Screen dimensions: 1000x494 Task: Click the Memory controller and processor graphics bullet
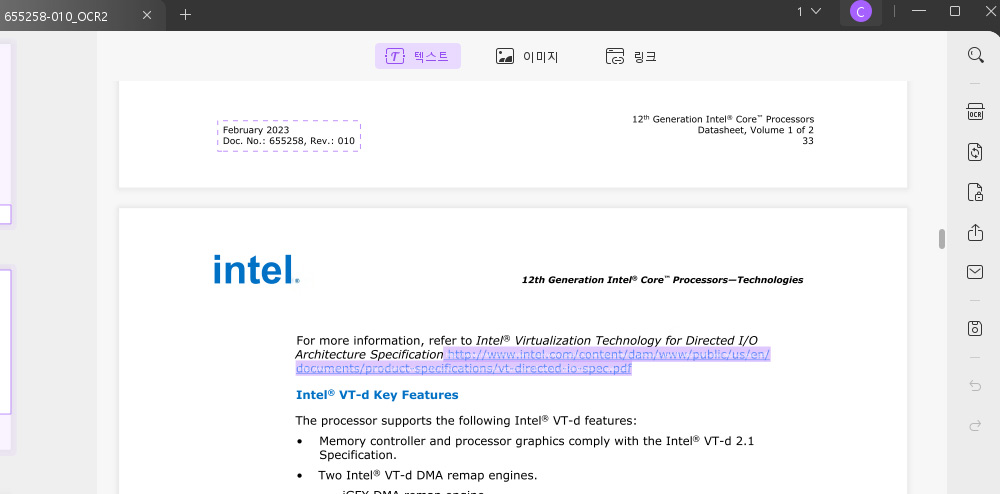536,447
